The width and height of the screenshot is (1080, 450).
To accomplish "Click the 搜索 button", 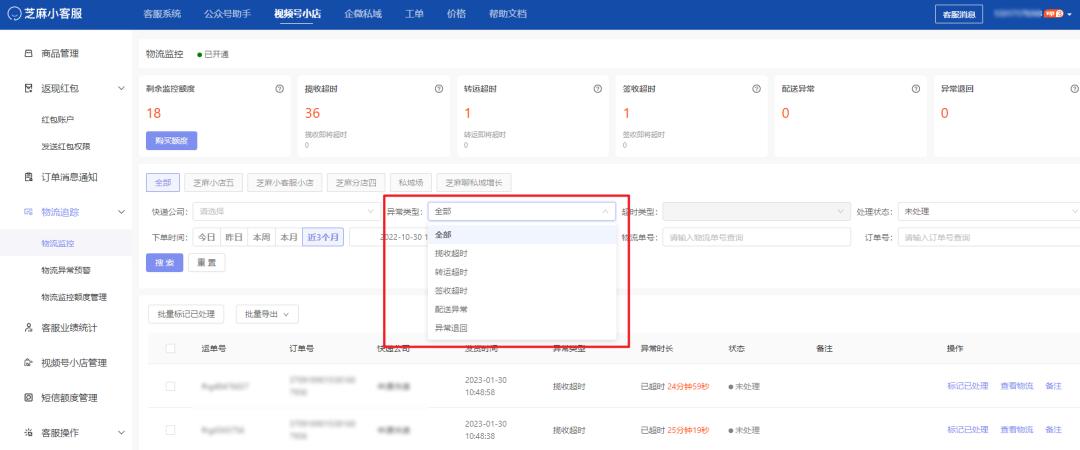I will (165, 263).
